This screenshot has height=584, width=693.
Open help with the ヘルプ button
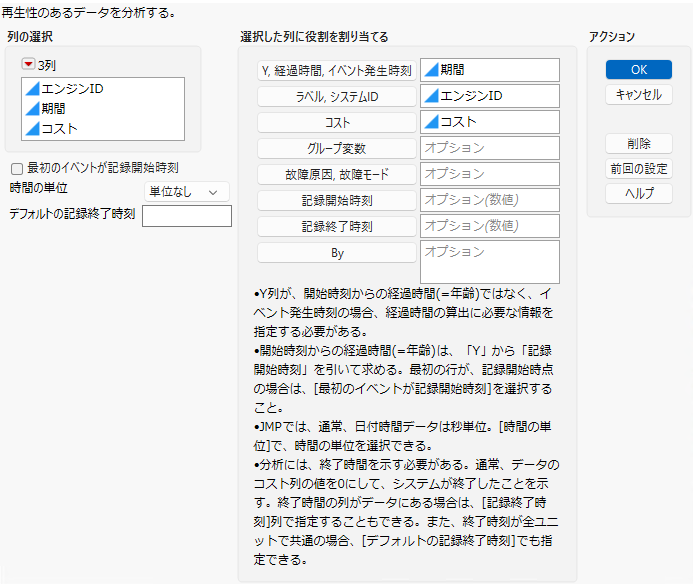pos(639,193)
